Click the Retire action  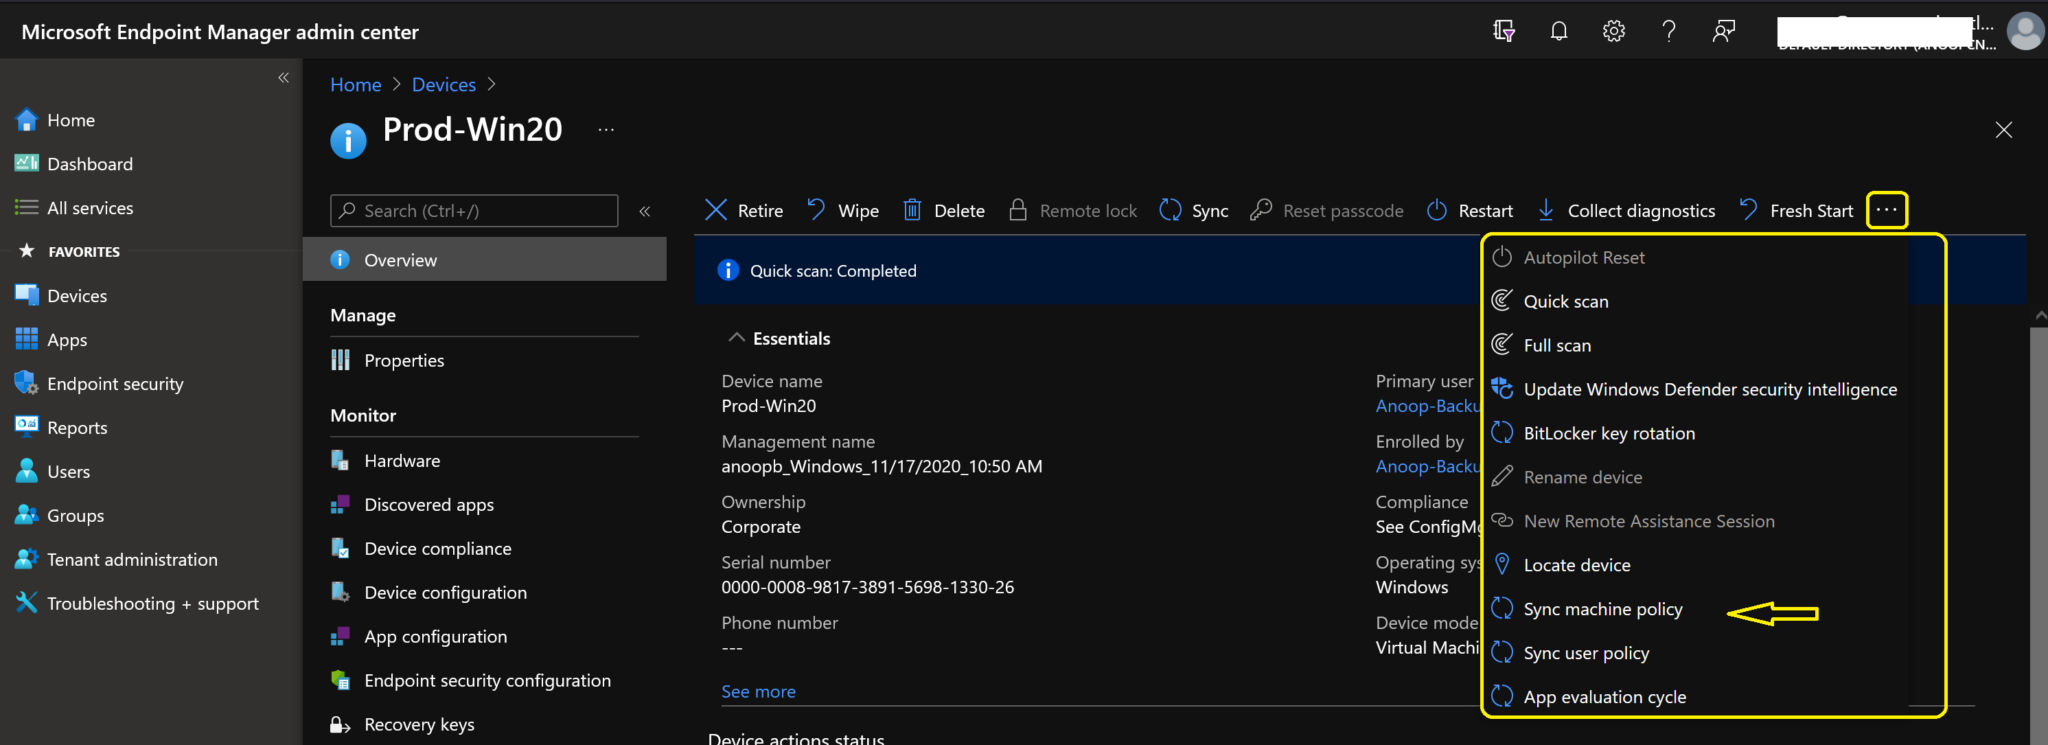point(744,211)
